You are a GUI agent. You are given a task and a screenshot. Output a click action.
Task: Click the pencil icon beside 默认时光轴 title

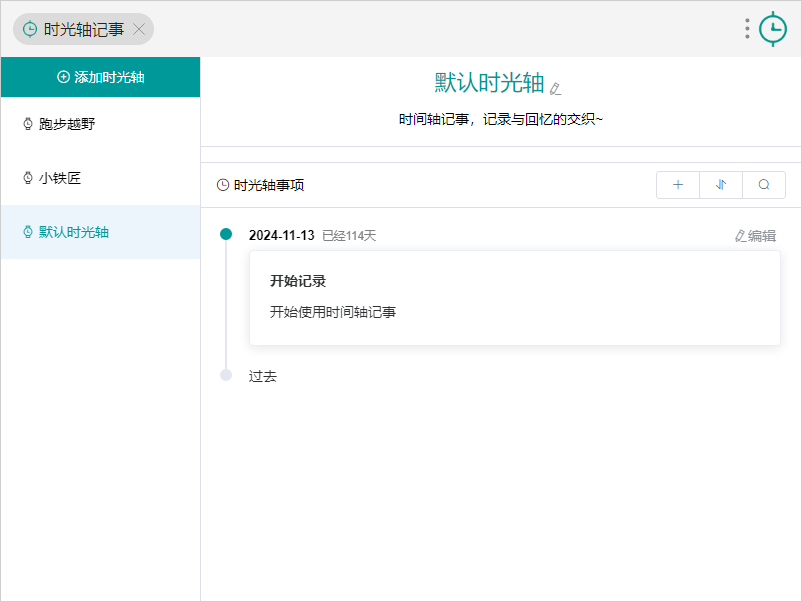click(555, 88)
